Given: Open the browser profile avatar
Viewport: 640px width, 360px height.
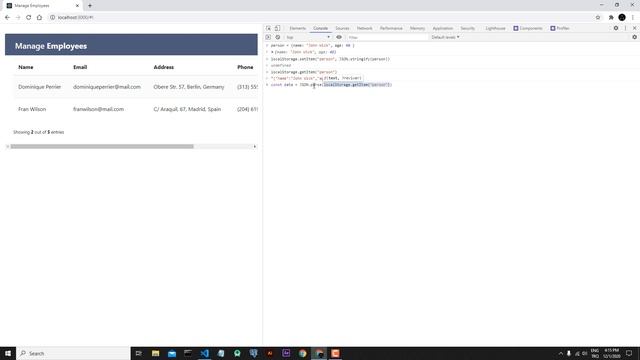Looking at the screenshot, I should click(622, 18).
